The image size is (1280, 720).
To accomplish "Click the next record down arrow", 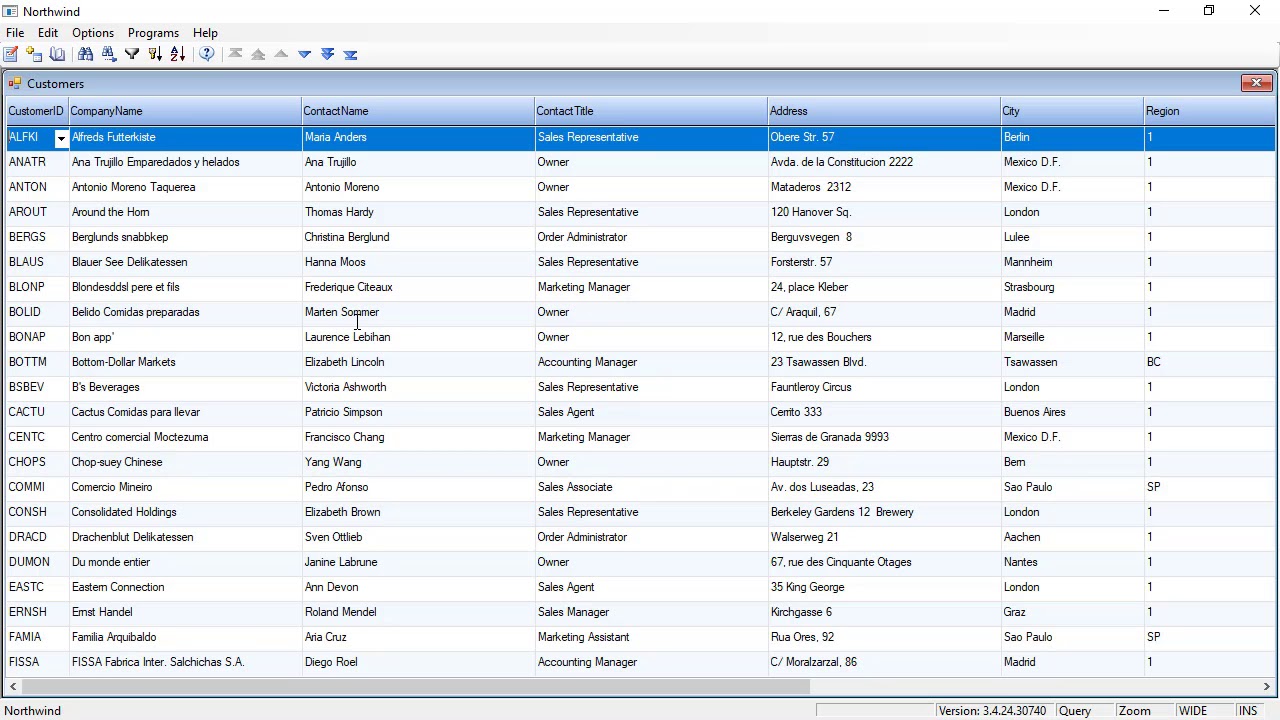I will pyautogui.click(x=304, y=54).
